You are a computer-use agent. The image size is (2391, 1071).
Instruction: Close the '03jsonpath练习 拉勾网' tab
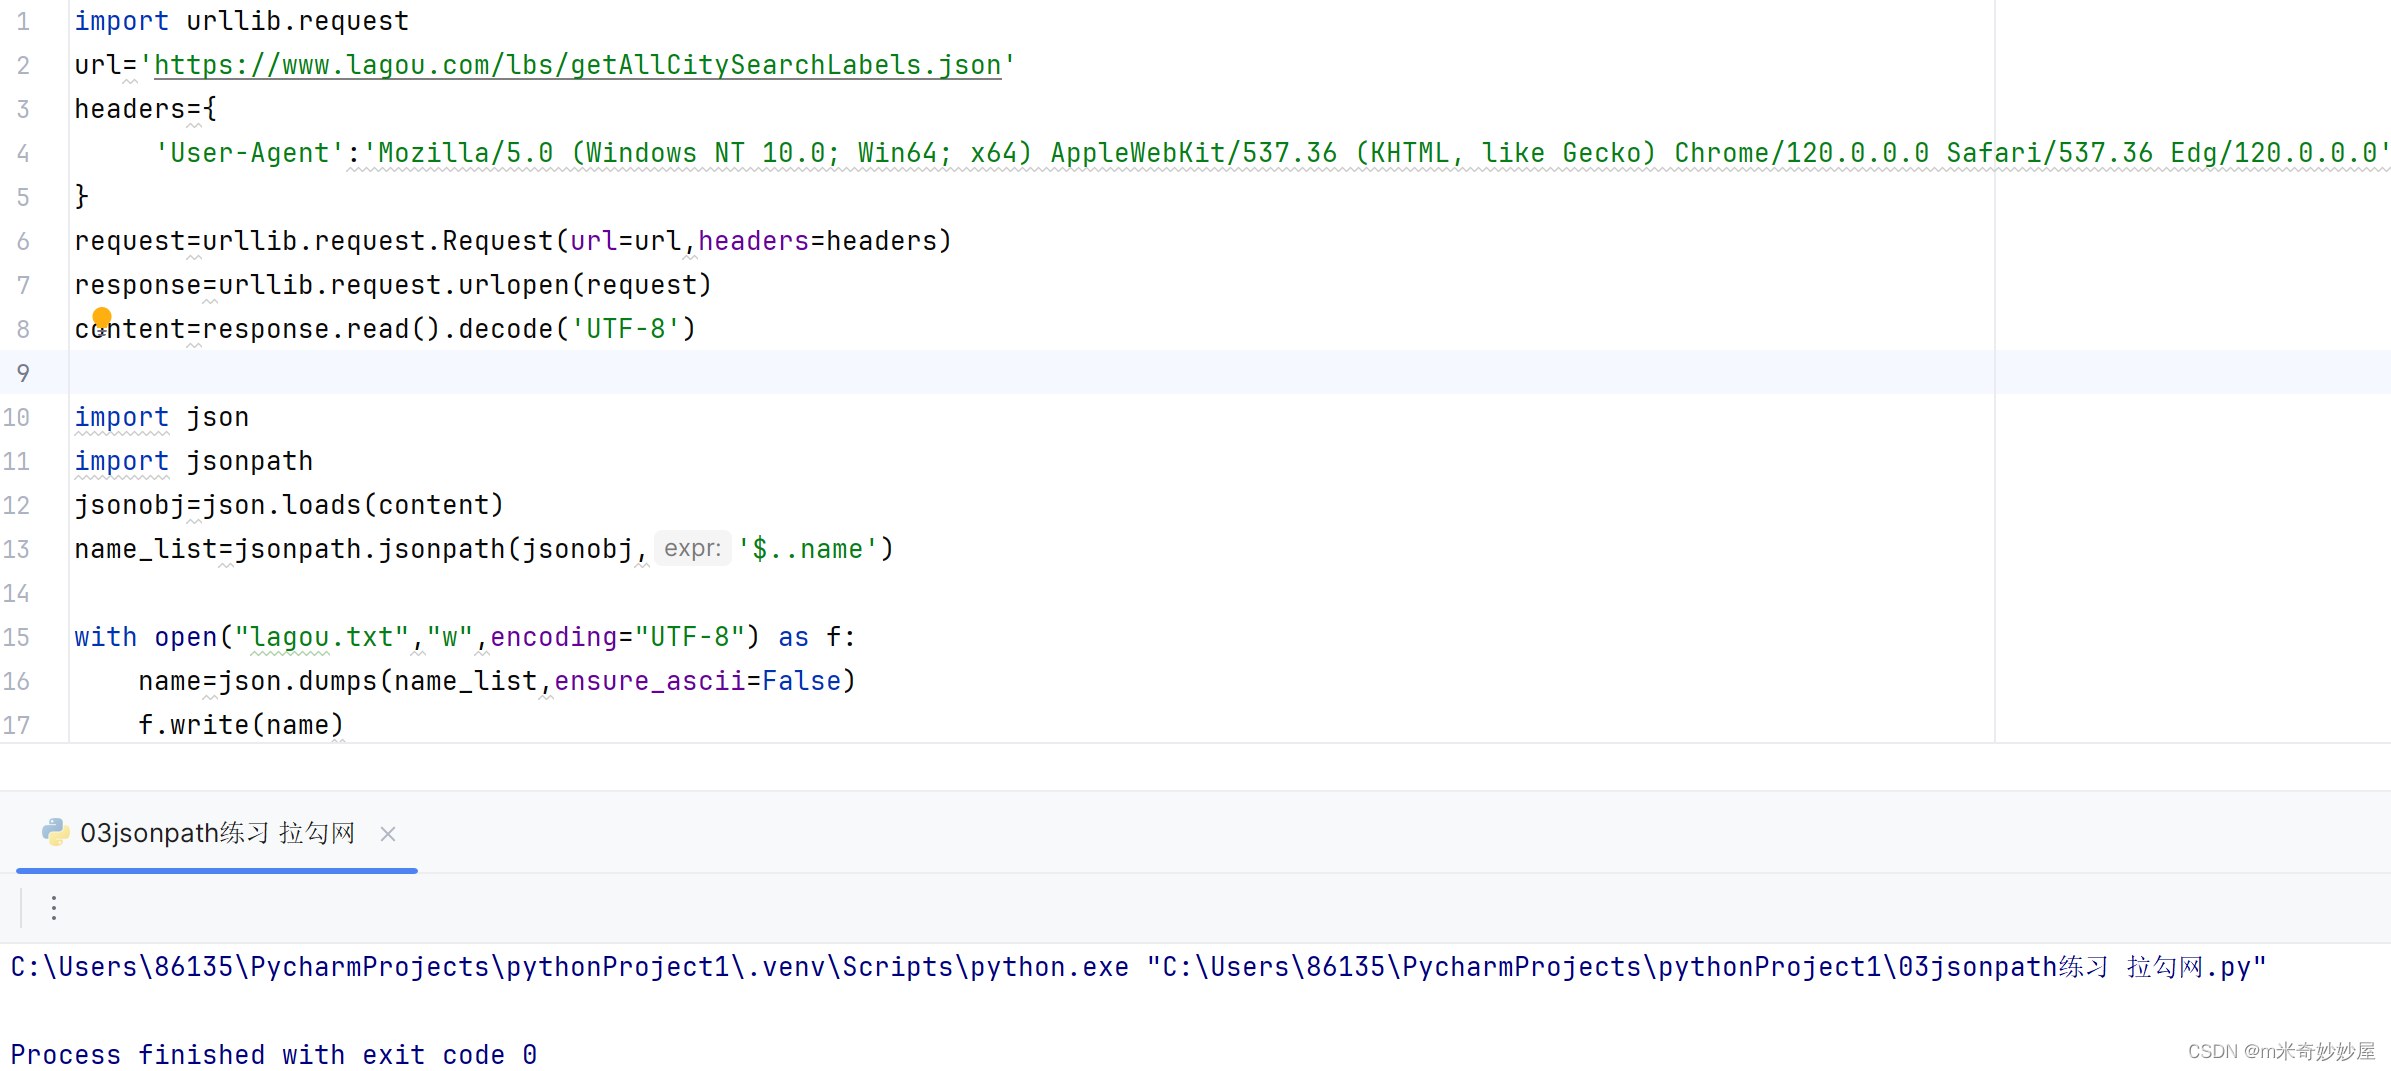tap(388, 833)
